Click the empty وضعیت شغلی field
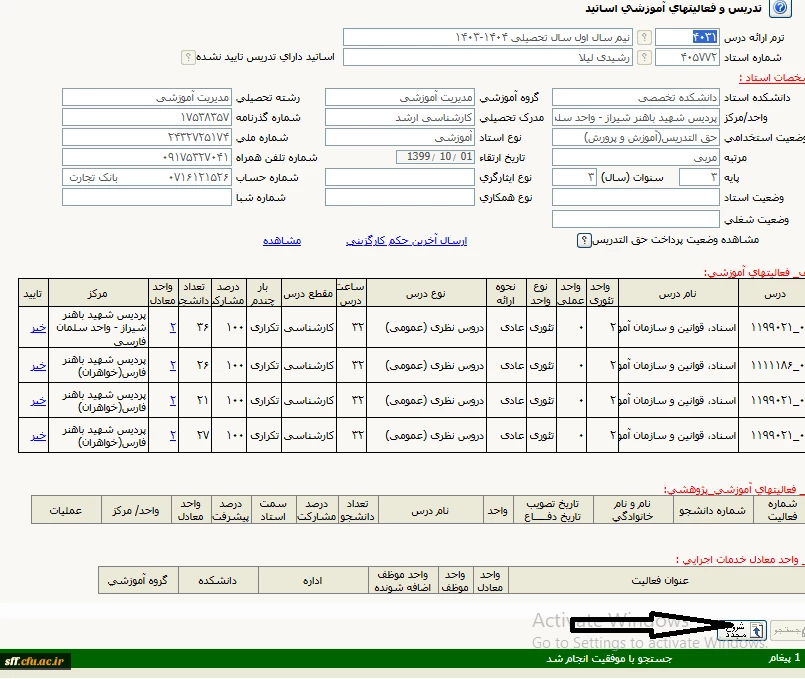805x679 pixels. coord(657,219)
